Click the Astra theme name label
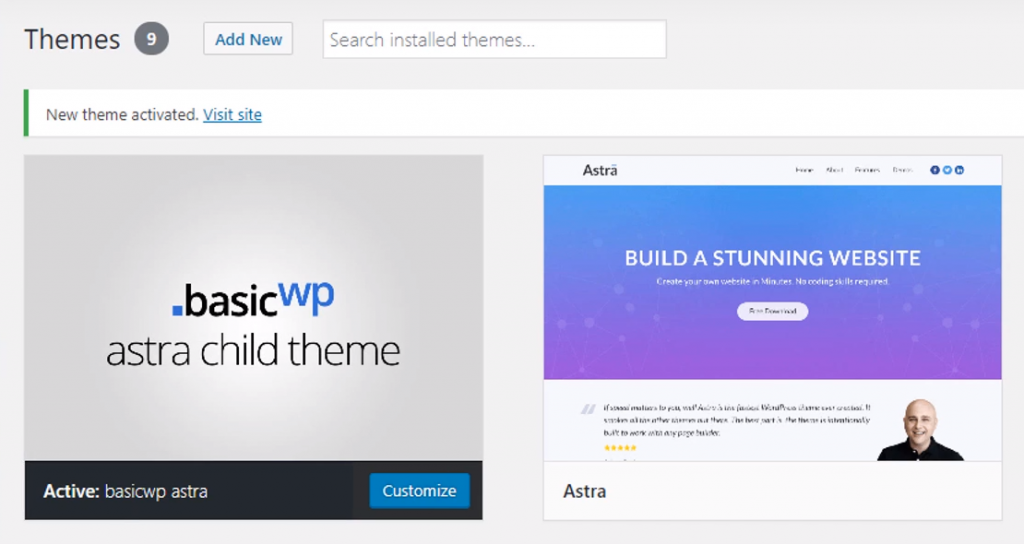Screen dimensions: 1024x544 coord(584,491)
